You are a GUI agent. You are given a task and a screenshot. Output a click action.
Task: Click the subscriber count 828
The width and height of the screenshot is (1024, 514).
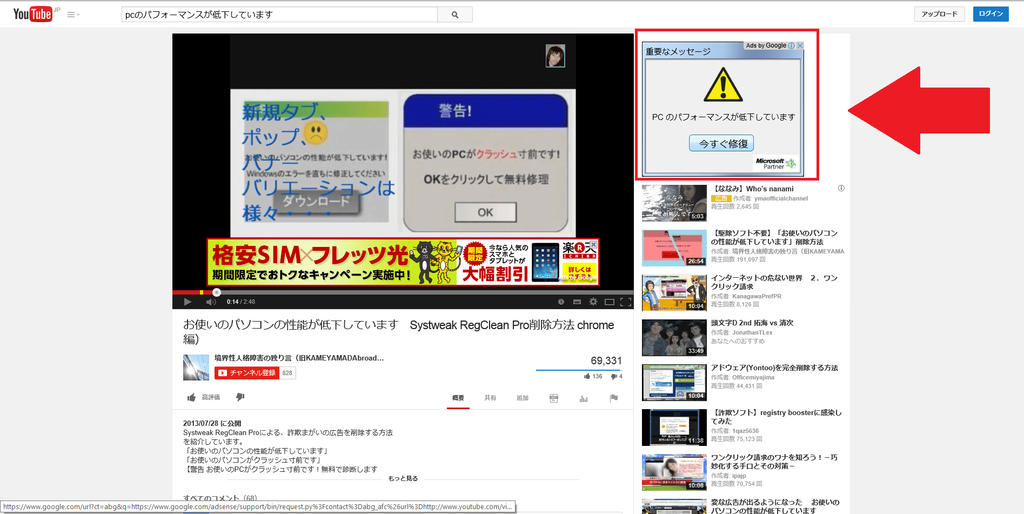[x=287, y=372]
